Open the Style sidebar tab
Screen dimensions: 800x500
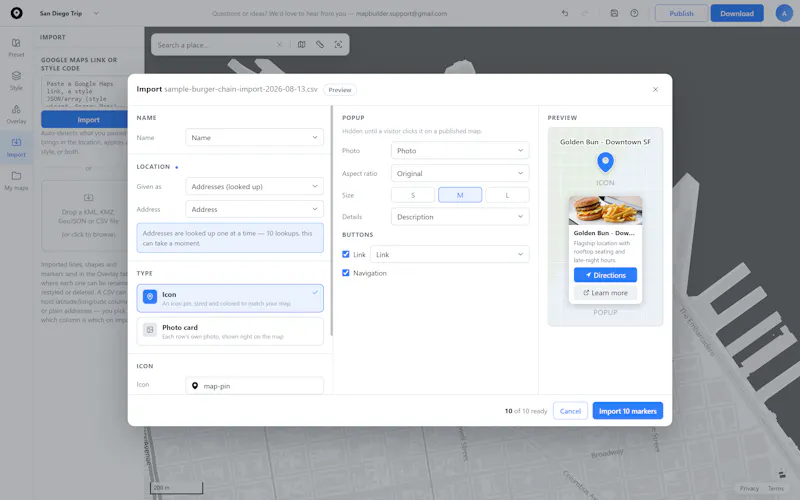[16, 81]
